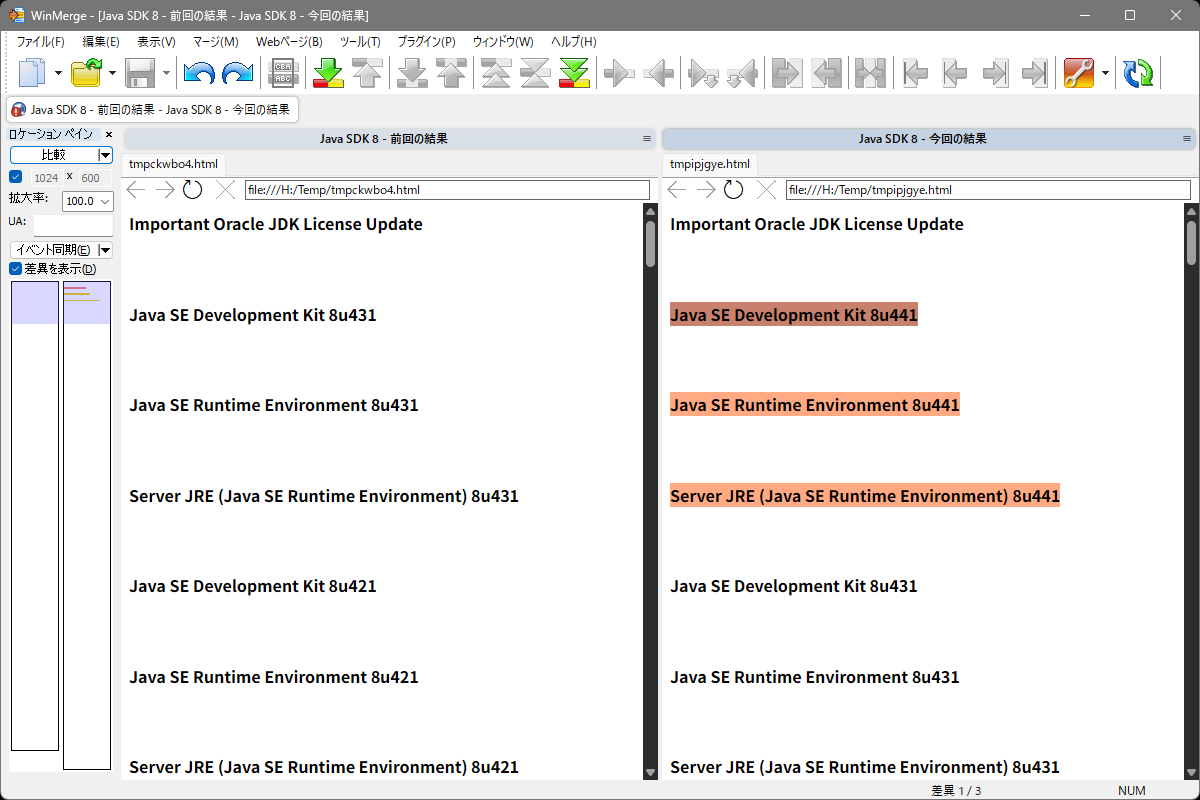Viewport: 1200px width, 800px height.
Task: Open the ヘルプ(H) menu
Action: (x=574, y=42)
